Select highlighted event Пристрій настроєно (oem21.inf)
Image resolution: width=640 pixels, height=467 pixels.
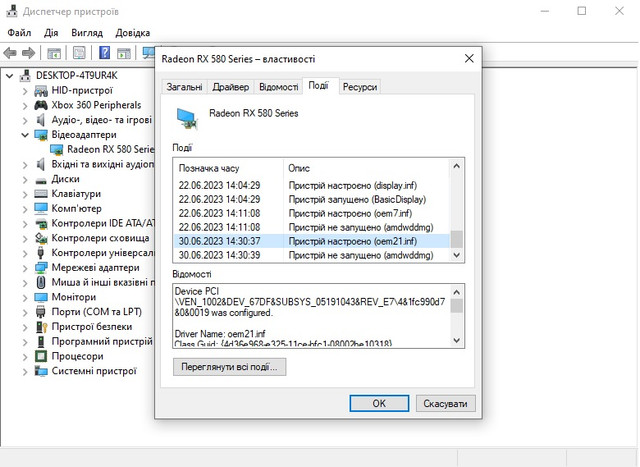pos(312,241)
